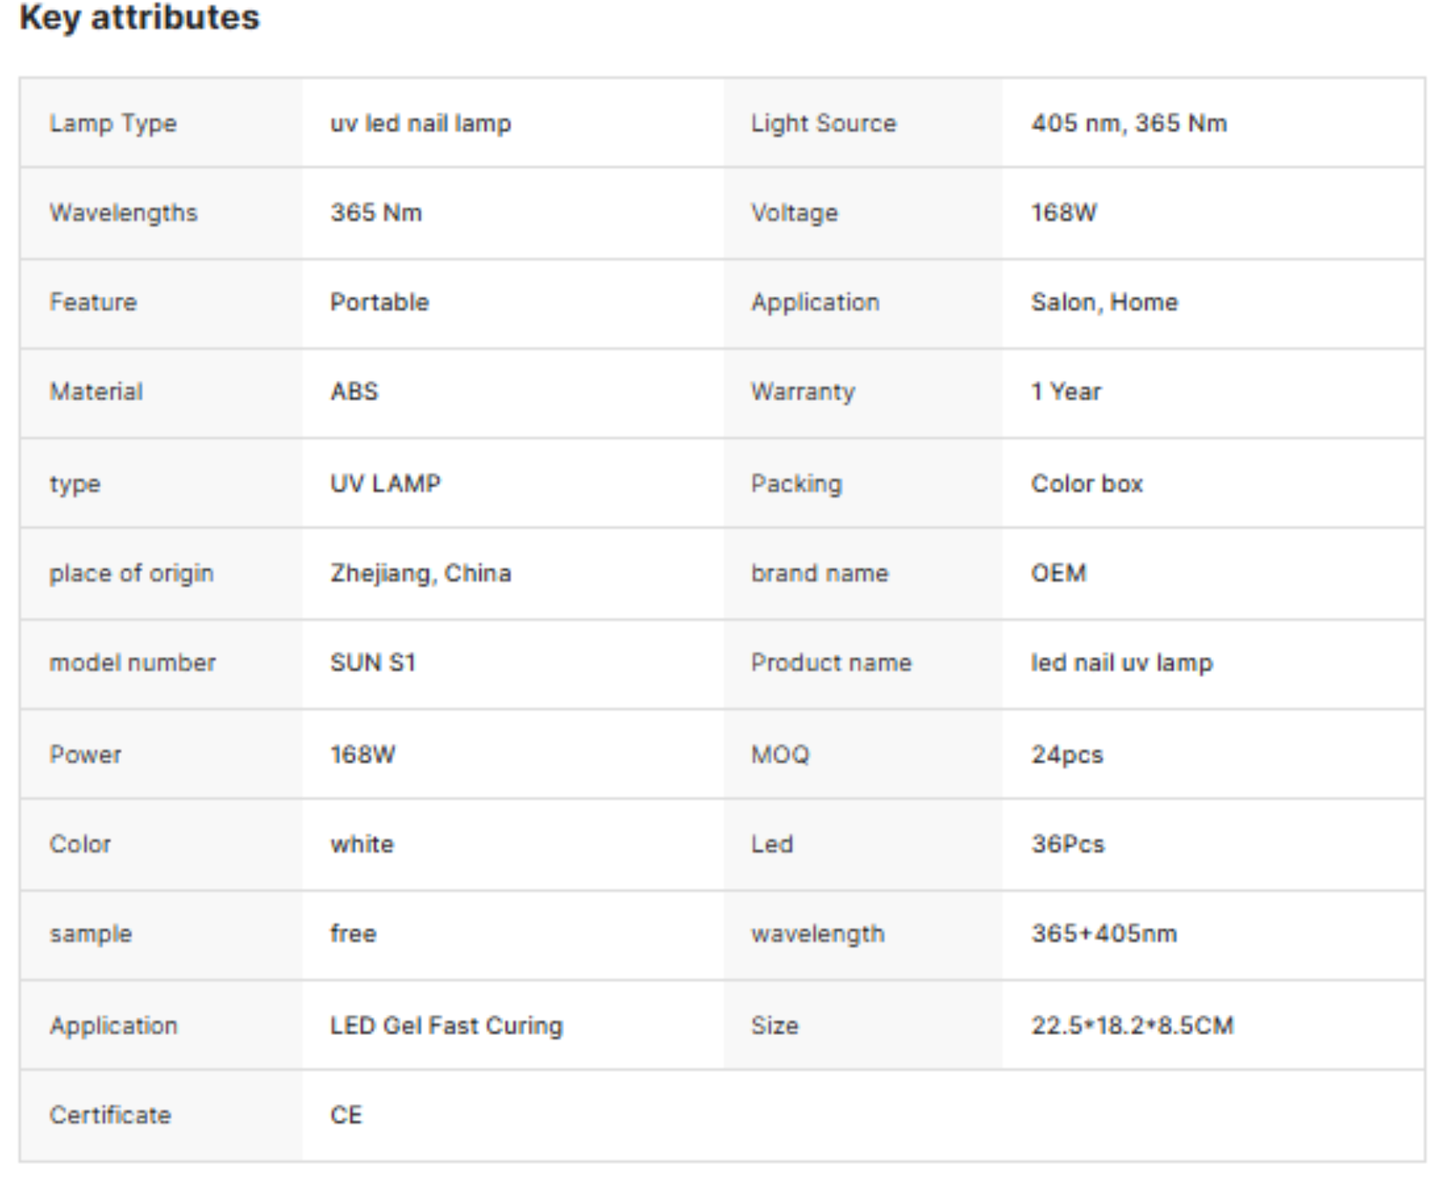Click the Material value 'ABS'

point(354,392)
